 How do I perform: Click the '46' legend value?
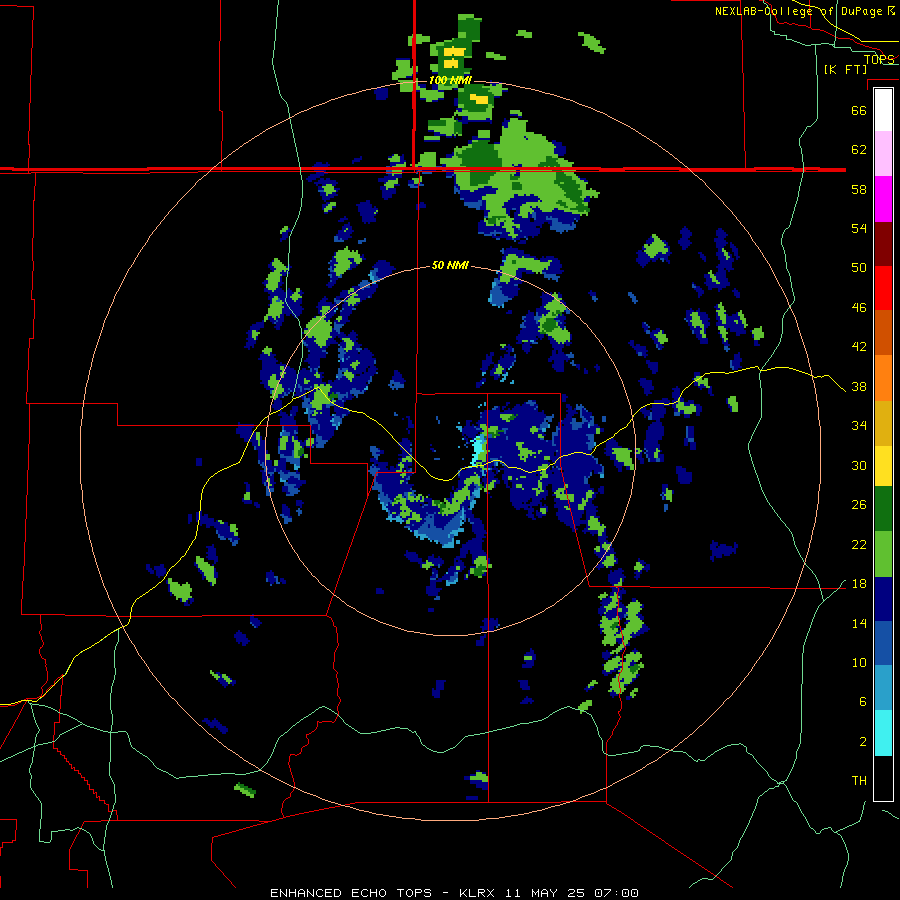(859, 308)
